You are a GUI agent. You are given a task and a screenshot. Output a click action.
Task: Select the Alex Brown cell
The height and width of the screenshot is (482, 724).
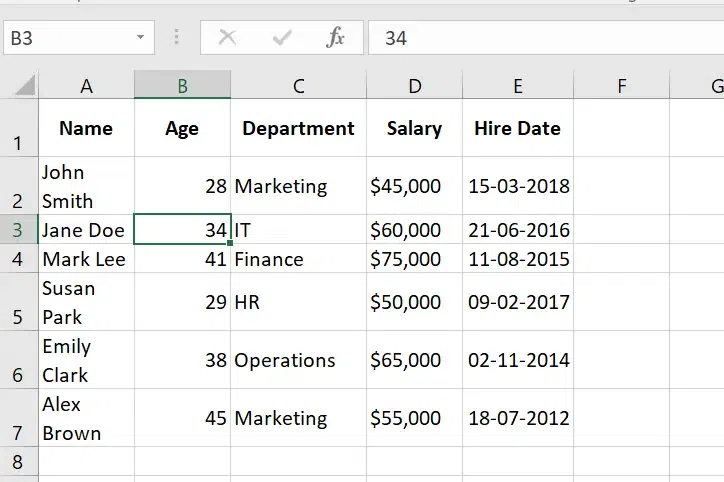click(86, 418)
